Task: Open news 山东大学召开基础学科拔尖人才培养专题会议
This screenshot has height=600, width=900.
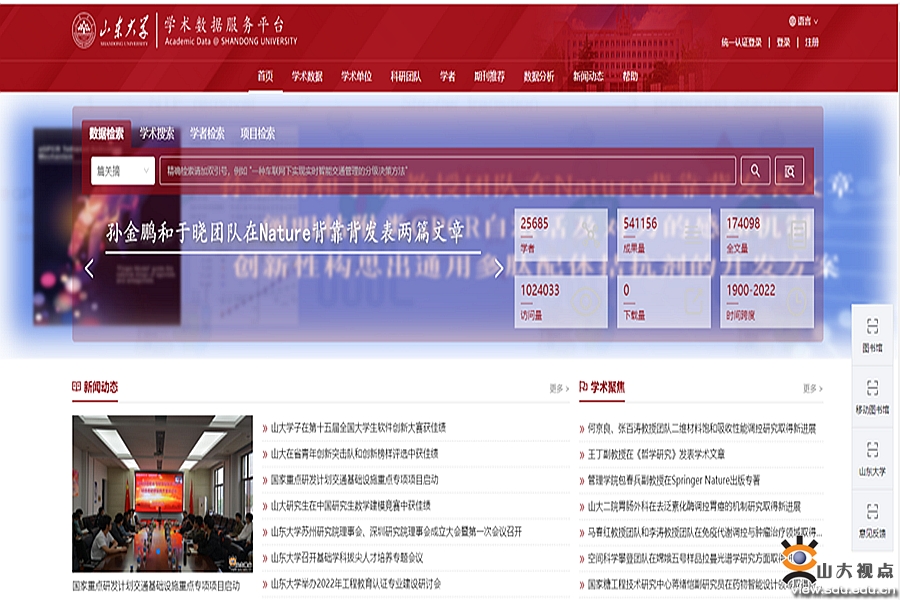Action: [347, 558]
